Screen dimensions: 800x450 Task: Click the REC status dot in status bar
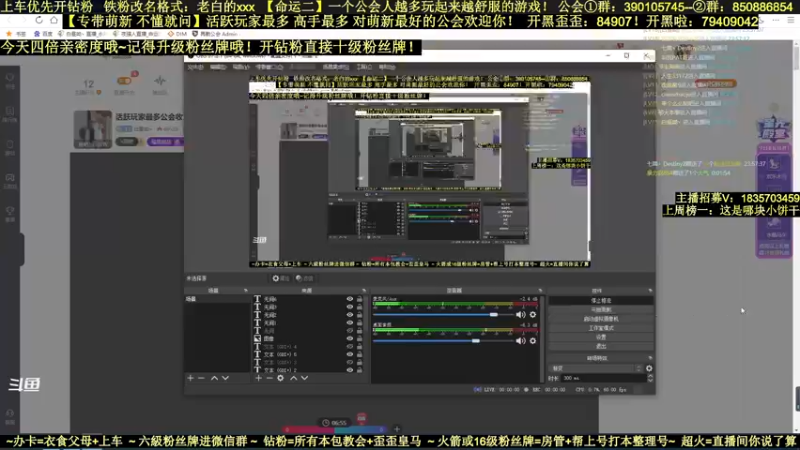(526, 389)
